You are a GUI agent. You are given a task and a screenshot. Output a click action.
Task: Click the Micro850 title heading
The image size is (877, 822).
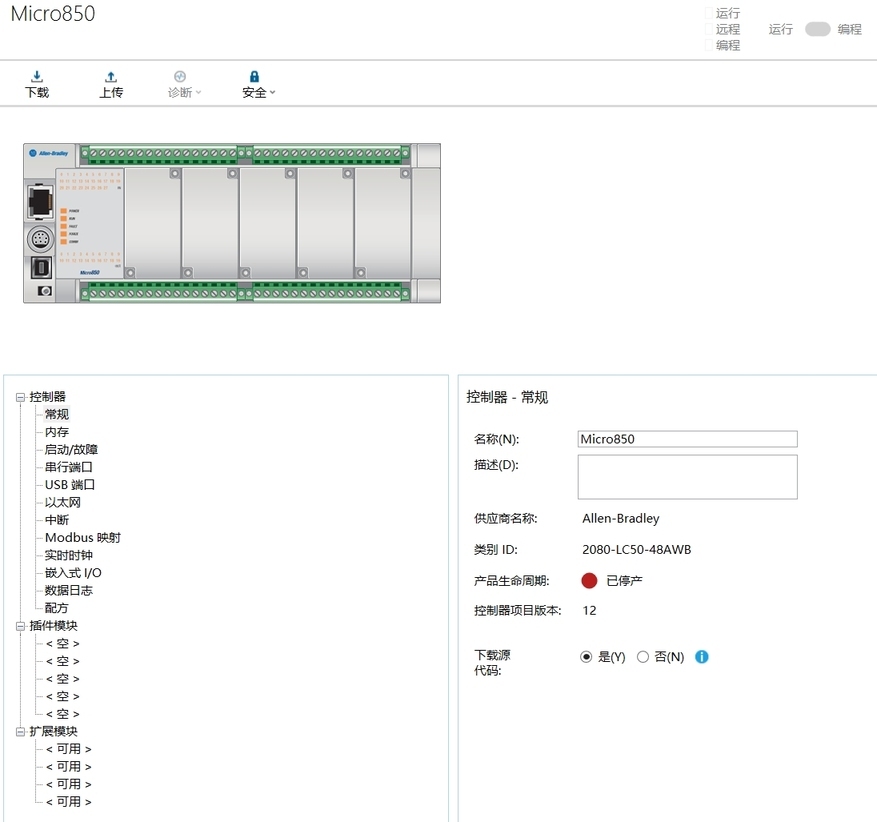coord(53,14)
